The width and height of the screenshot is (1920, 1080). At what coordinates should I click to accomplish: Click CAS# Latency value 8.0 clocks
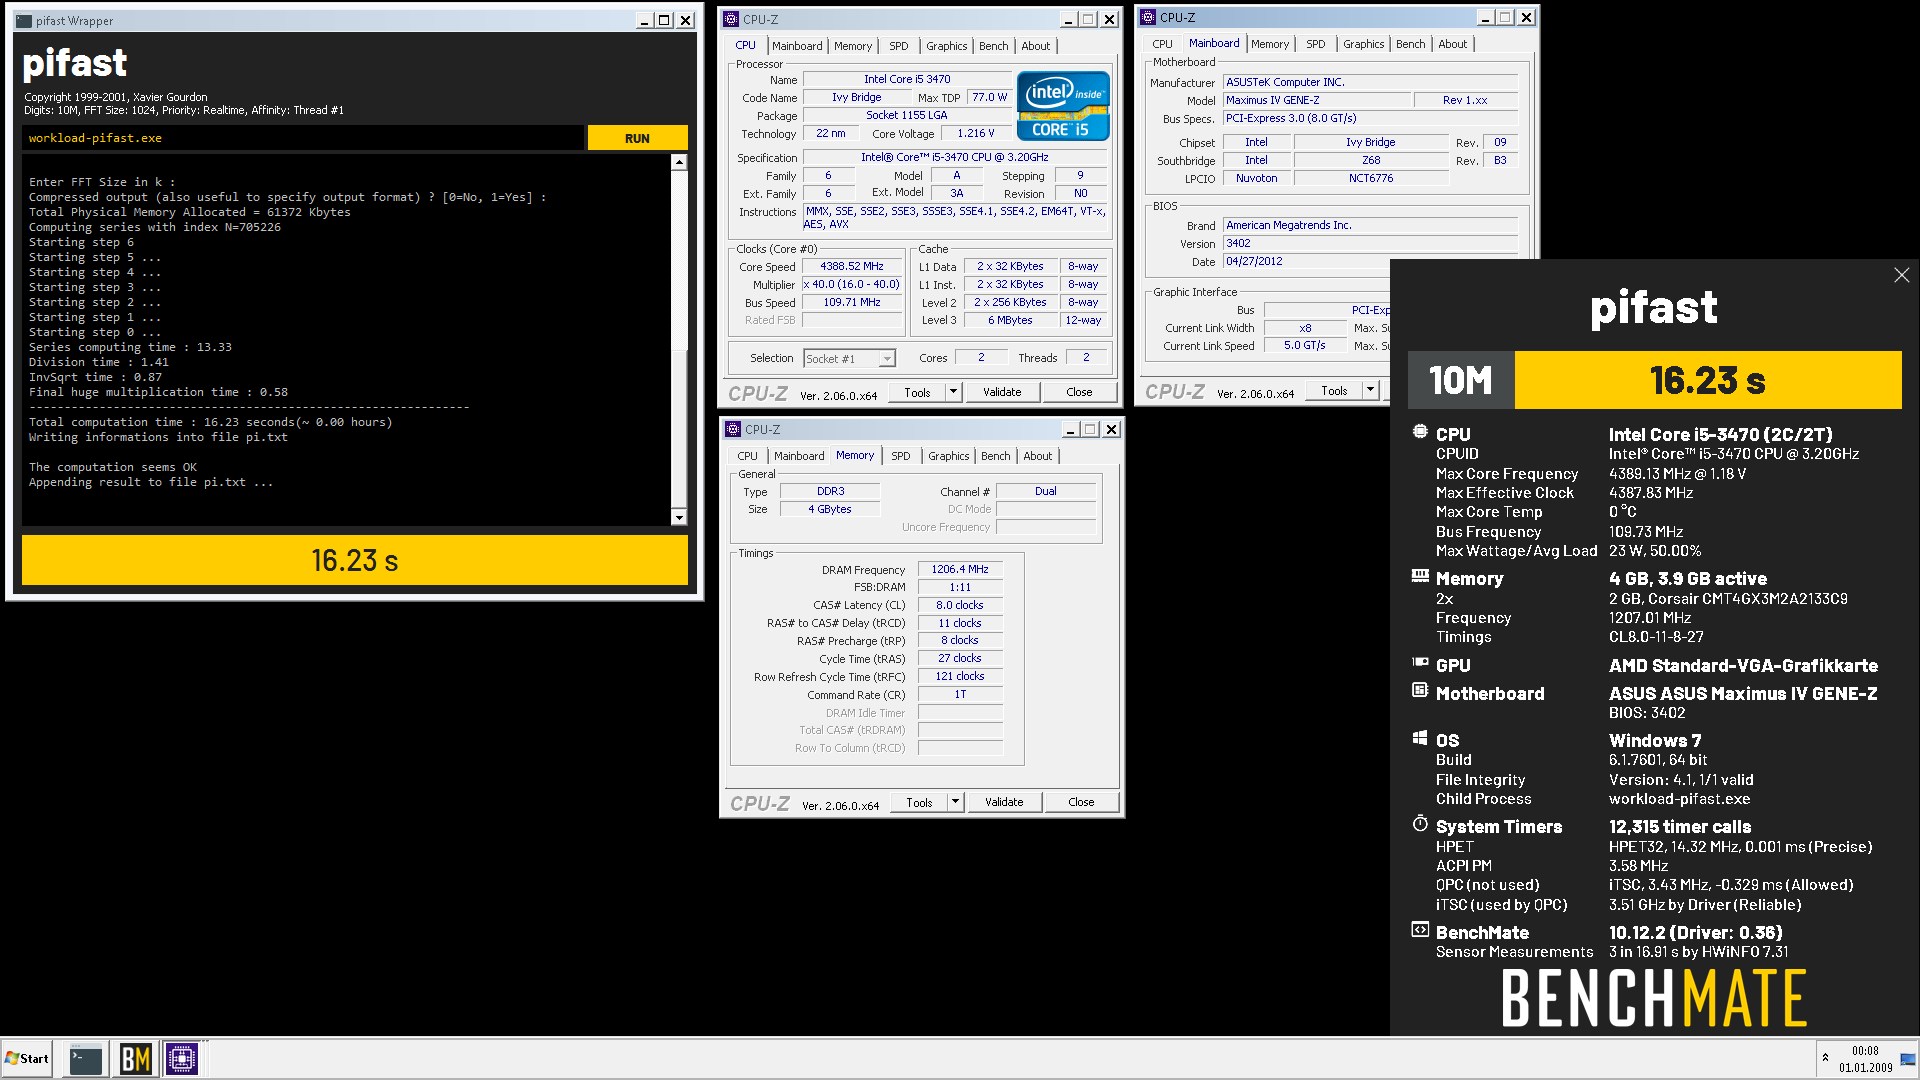960,605
